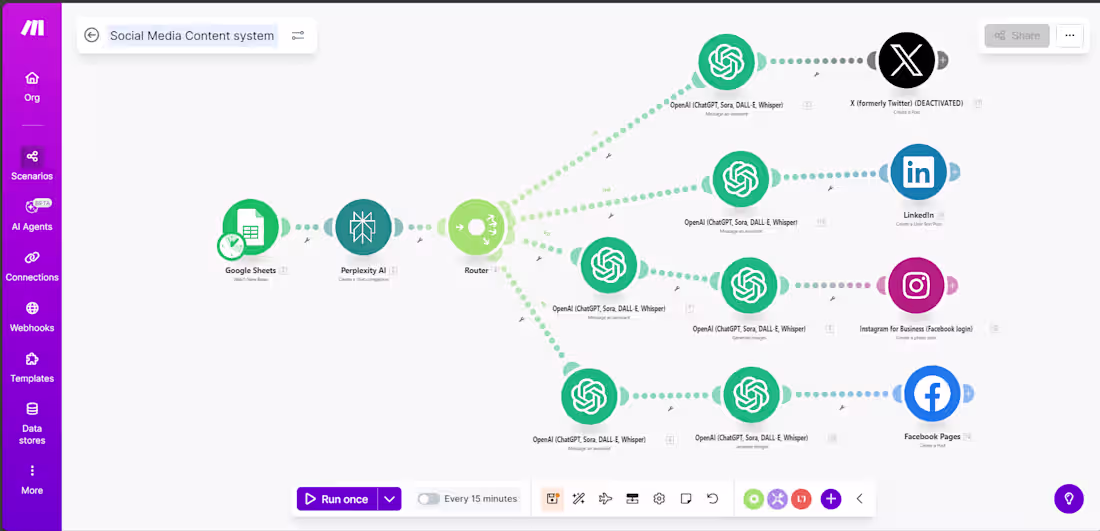Open the lightbulb help button
This screenshot has width=1100, height=531.
tap(1068, 499)
